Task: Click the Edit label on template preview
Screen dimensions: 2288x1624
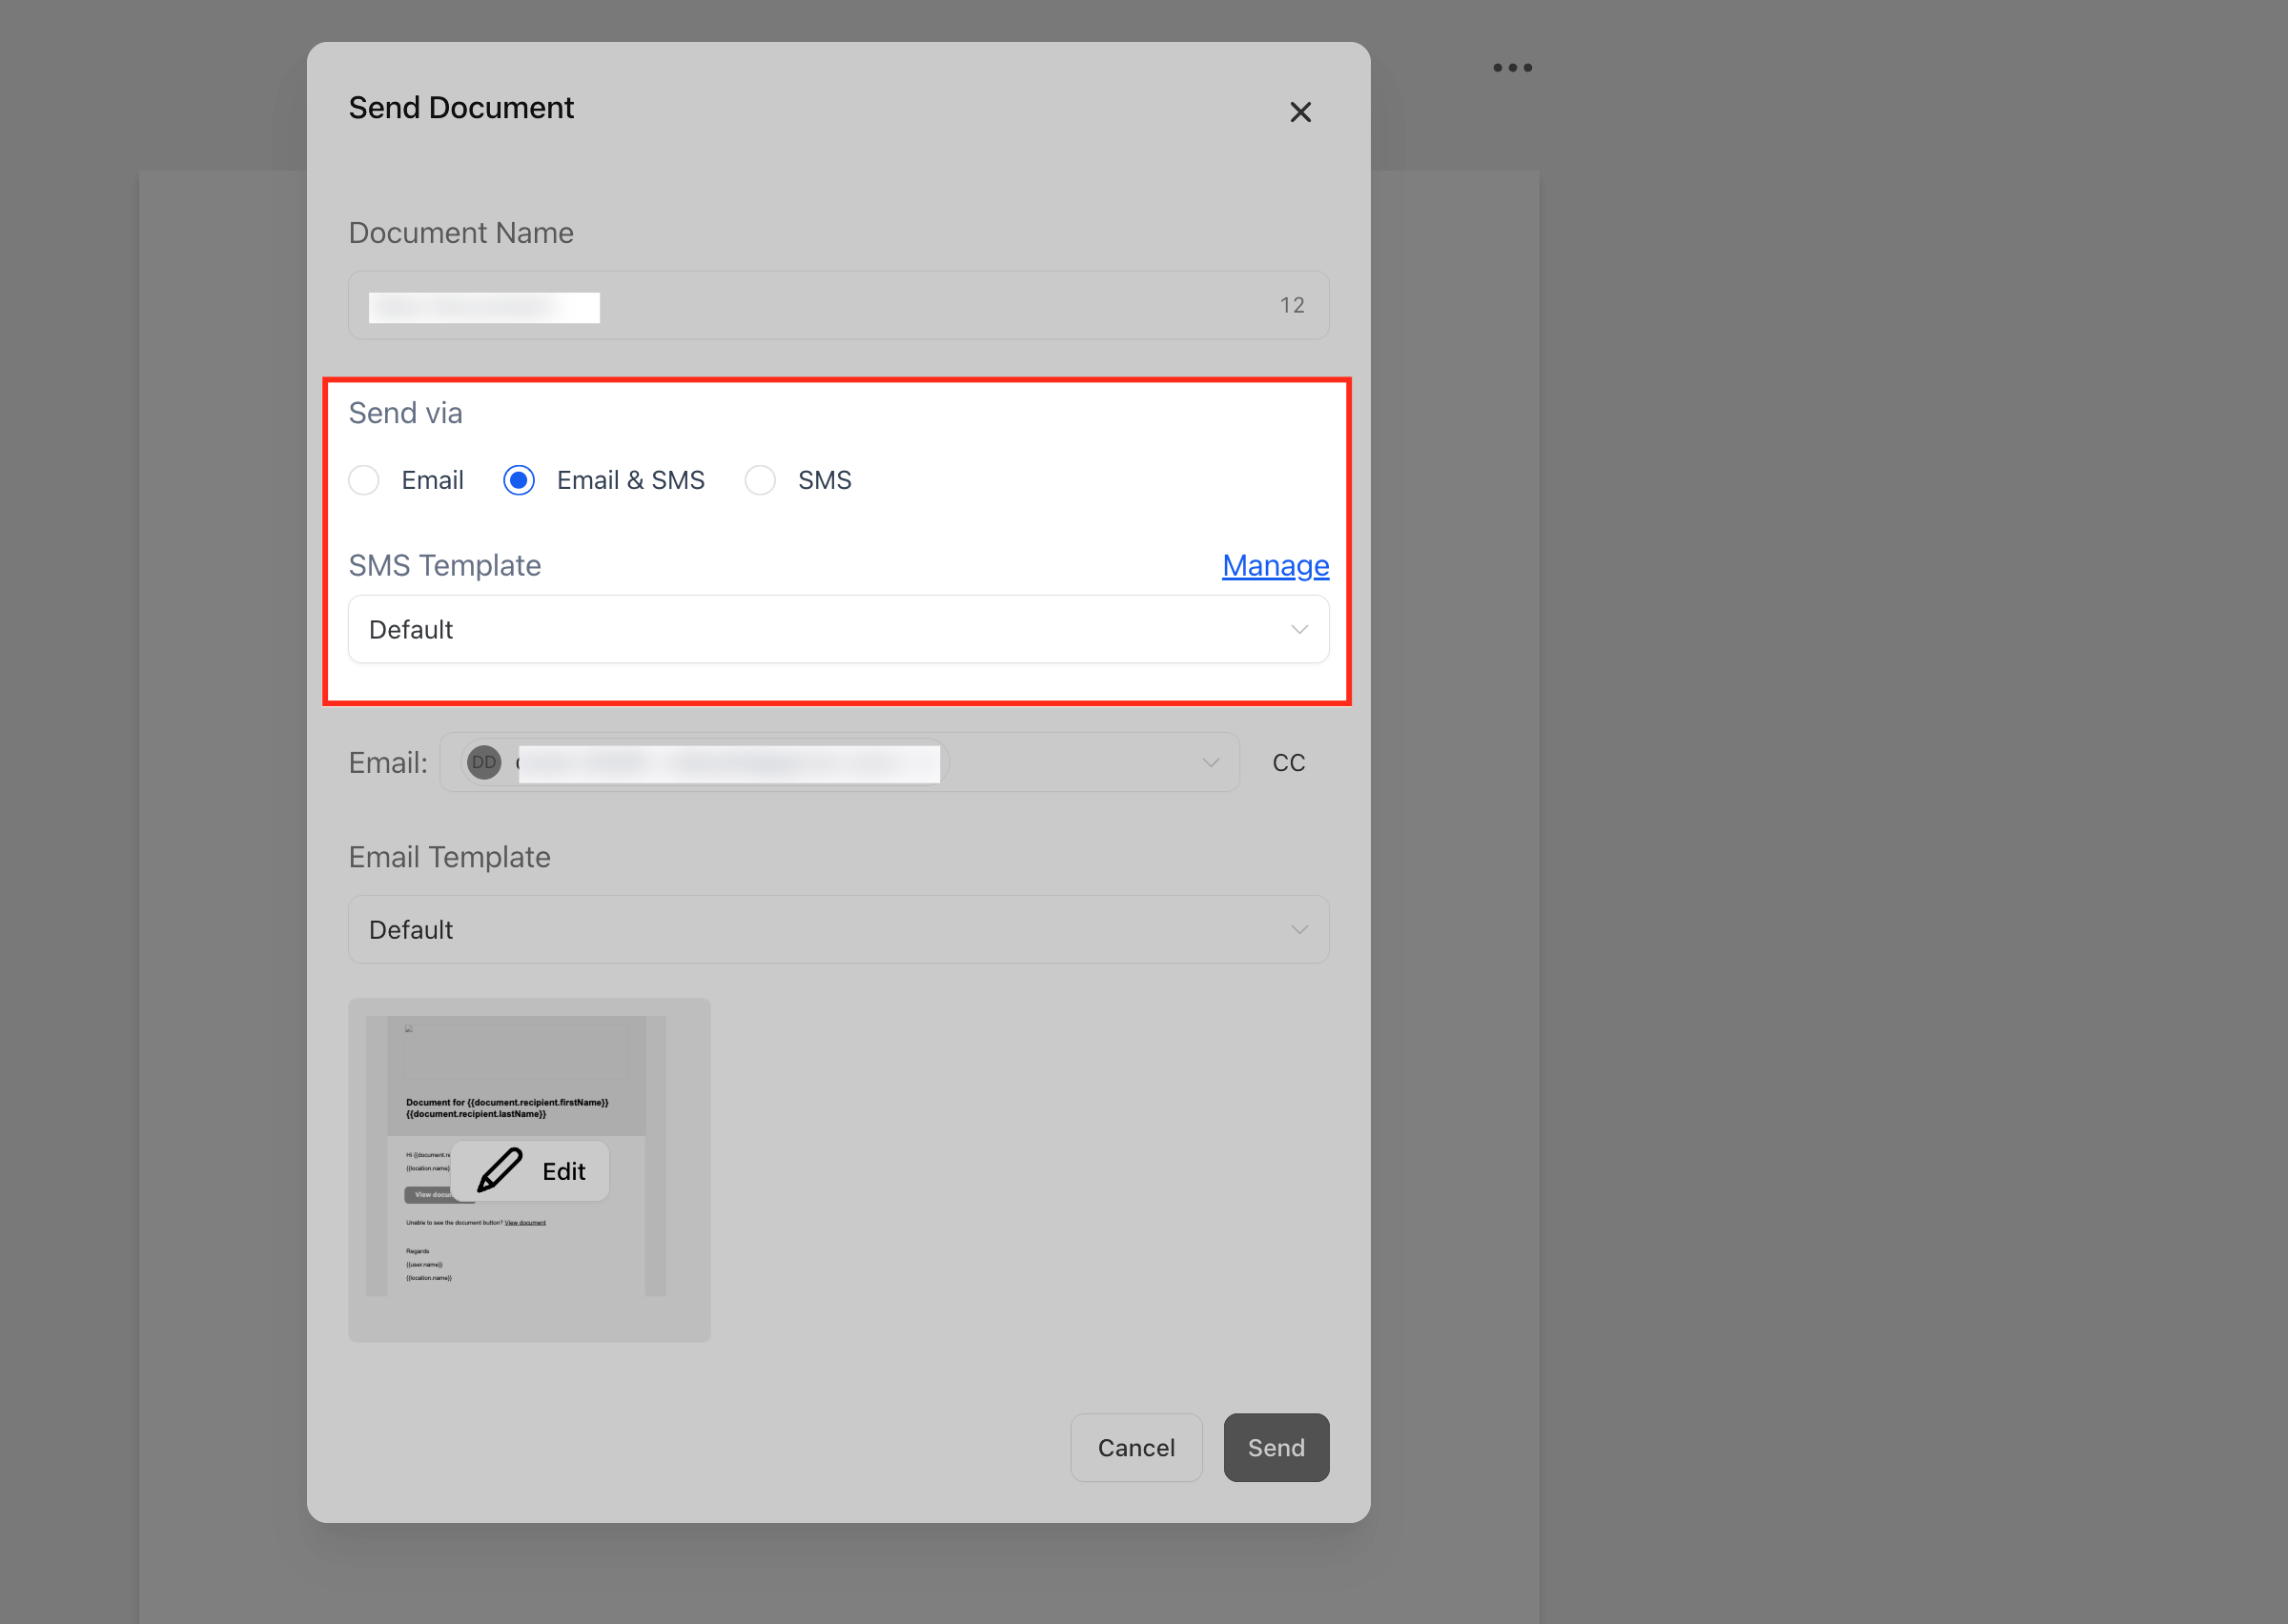Action: point(563,1171)
